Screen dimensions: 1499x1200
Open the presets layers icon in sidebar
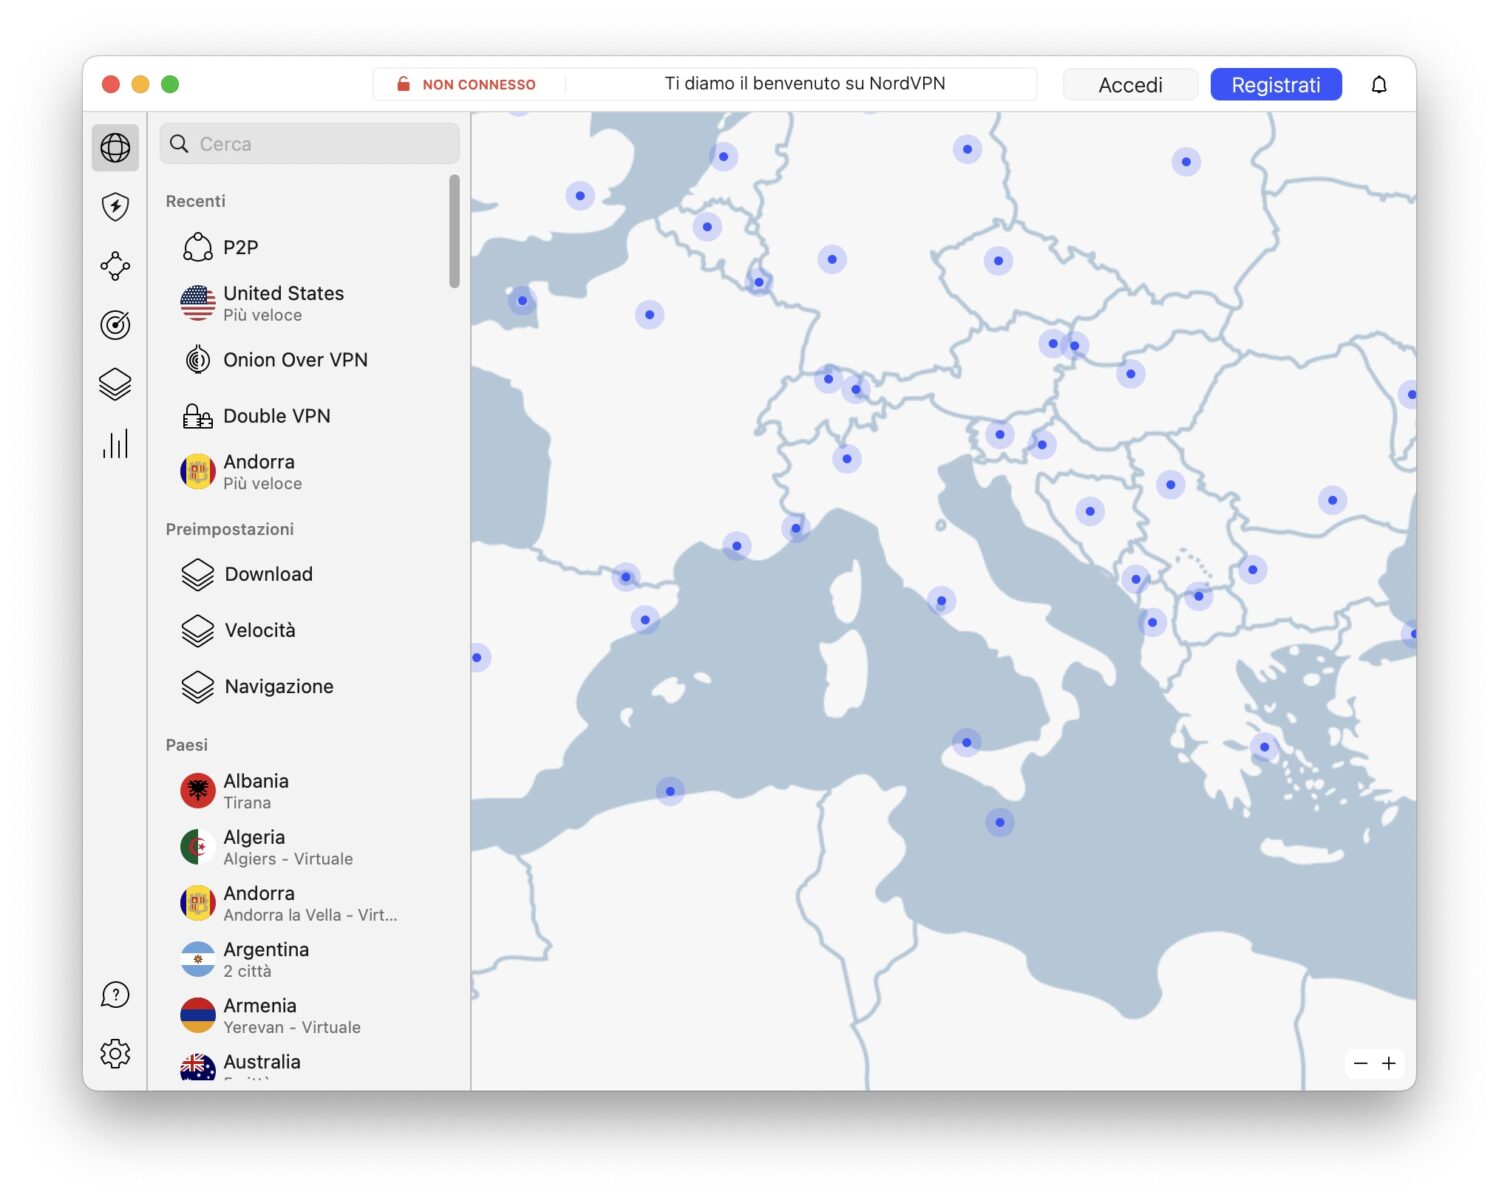pos(115,384)
